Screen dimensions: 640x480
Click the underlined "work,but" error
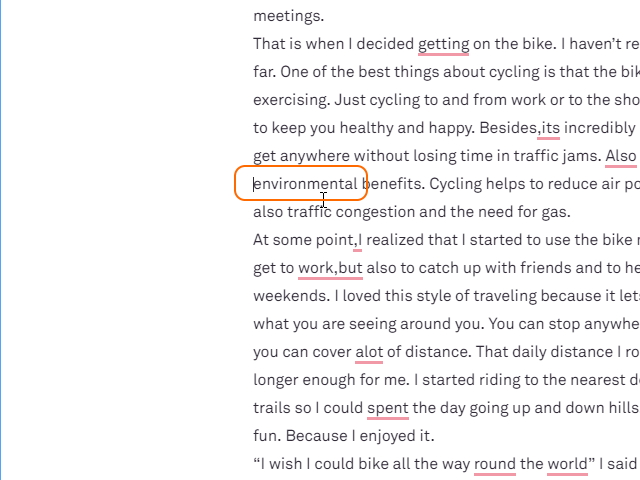pos(330,268)
